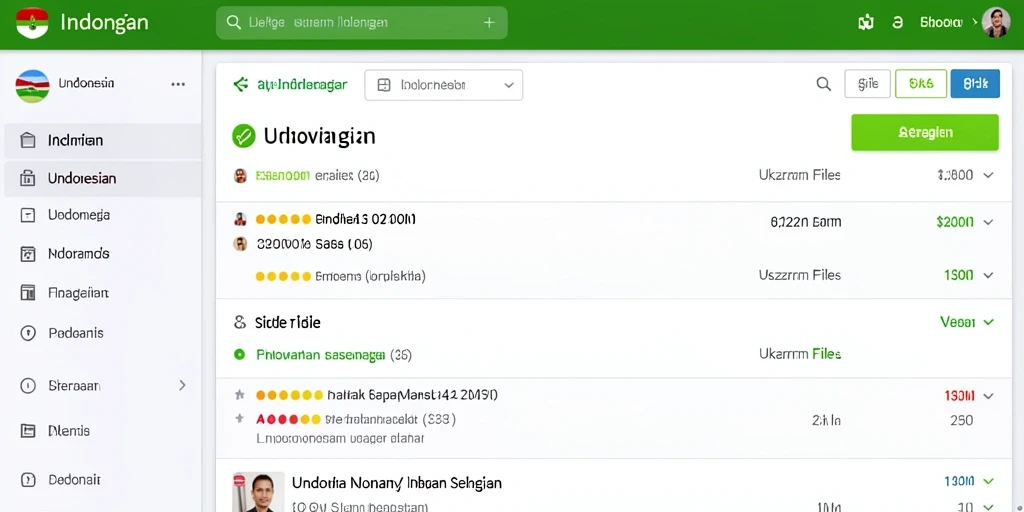Click the Undoresian sidebar icon
Viewport: 1024px width, 512px height.
(x=27, y=178)
